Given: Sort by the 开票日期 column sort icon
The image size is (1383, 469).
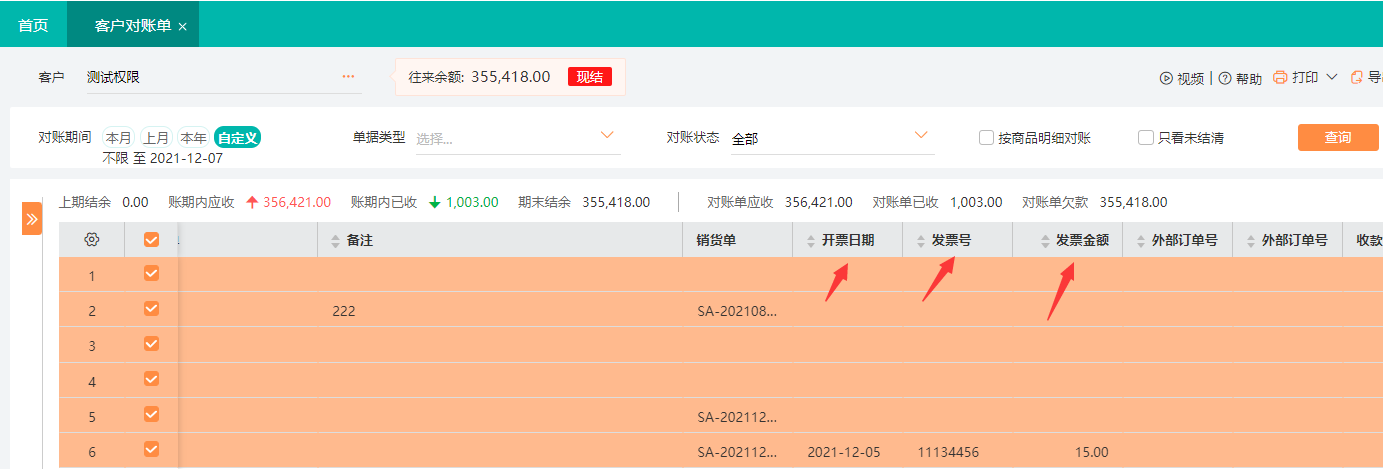Looking at the screenshot, I should tap(811, 241).
